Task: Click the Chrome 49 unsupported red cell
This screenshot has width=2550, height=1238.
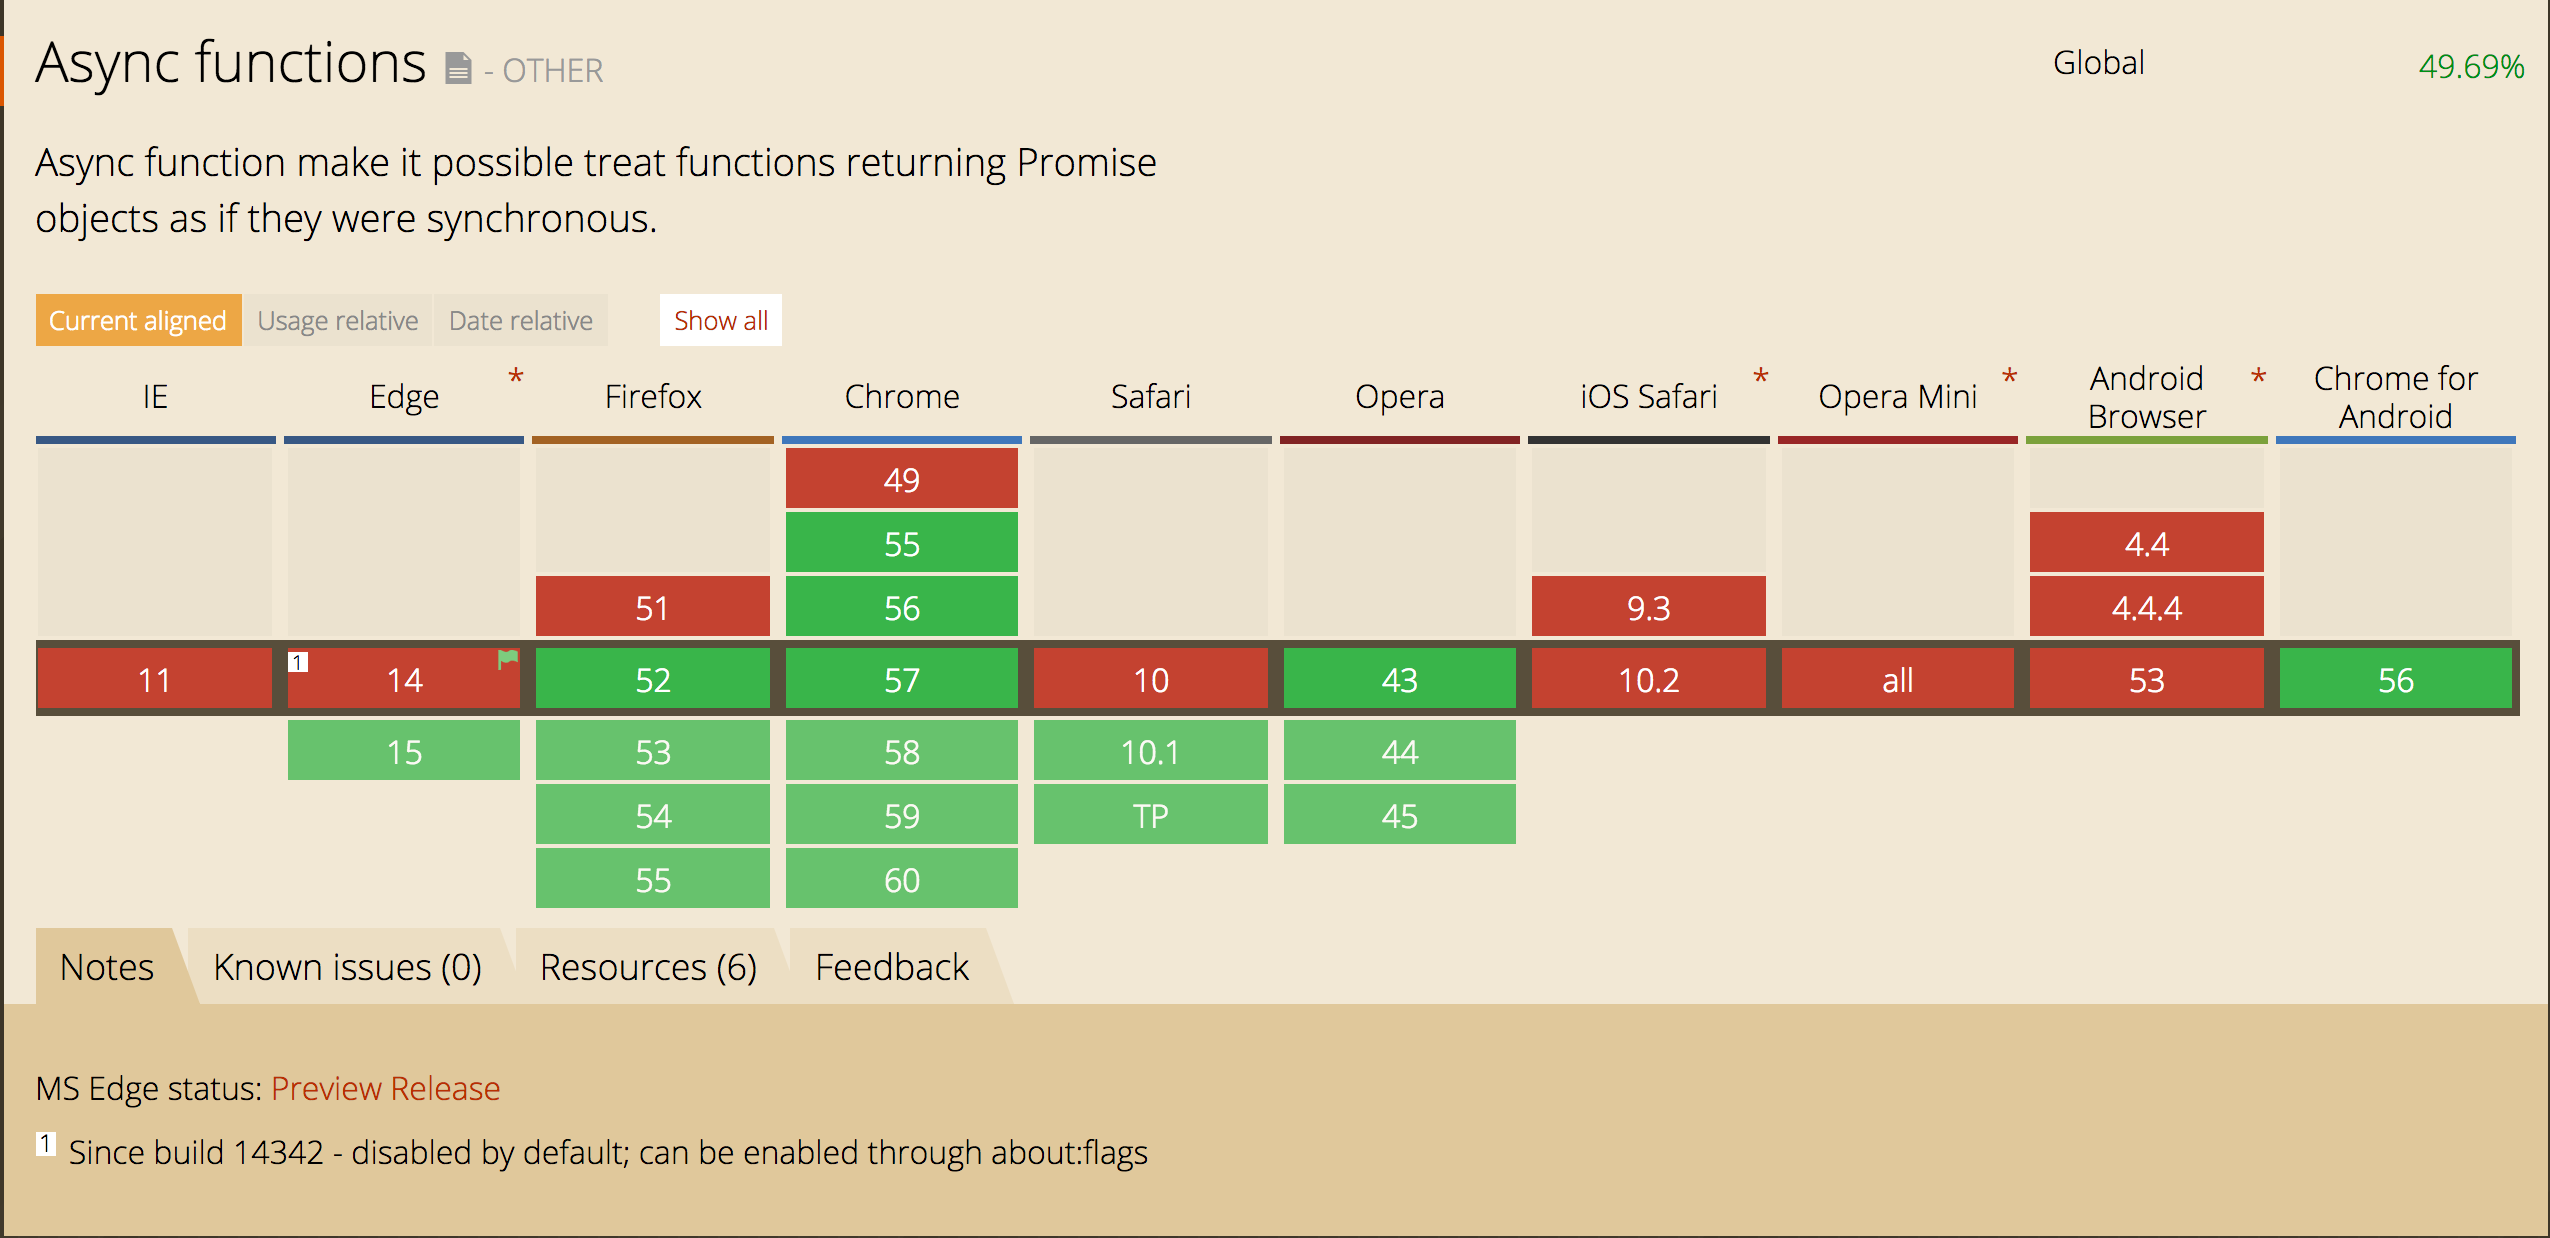Action: 902,479
